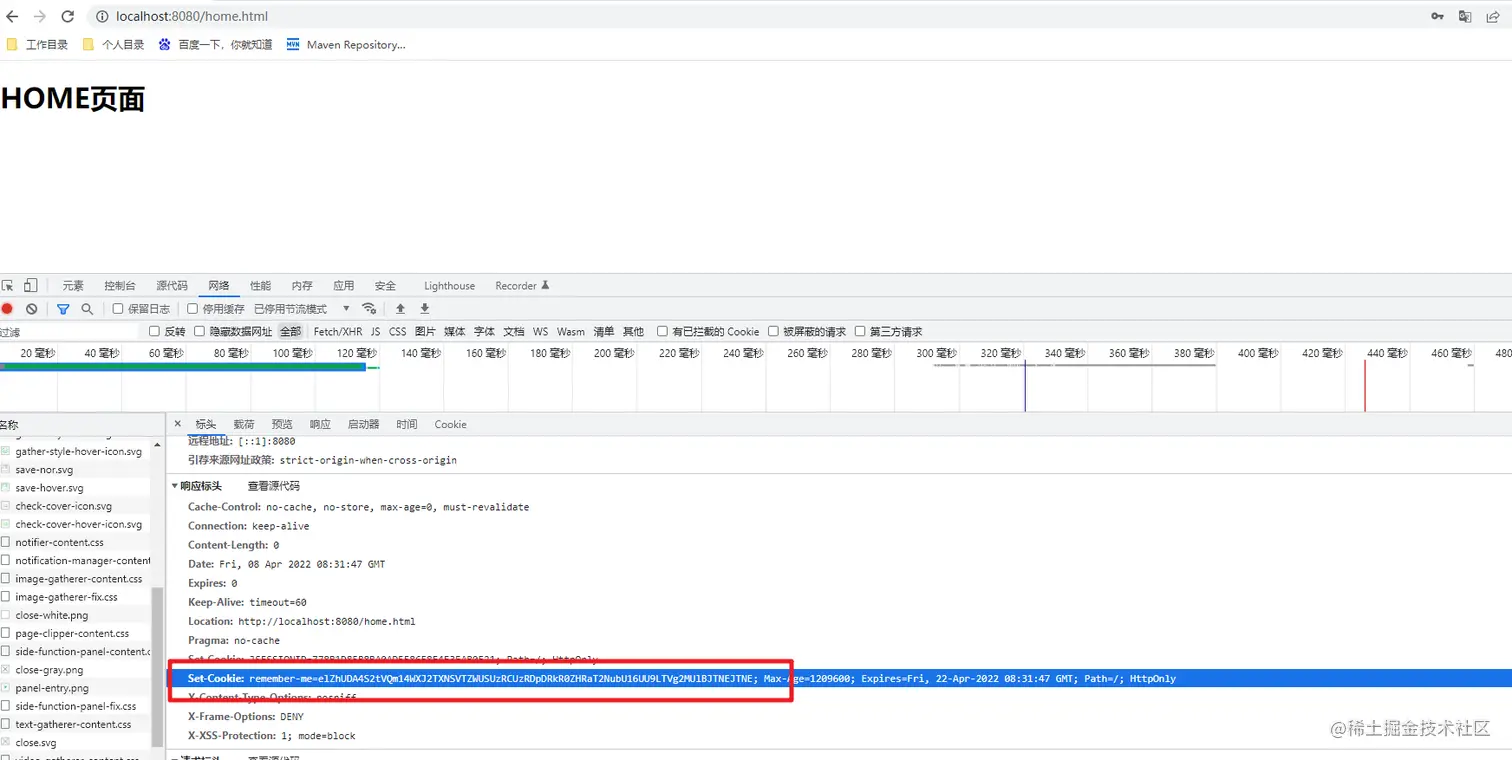Check the 第三方请求 filter

pos(860,331)
